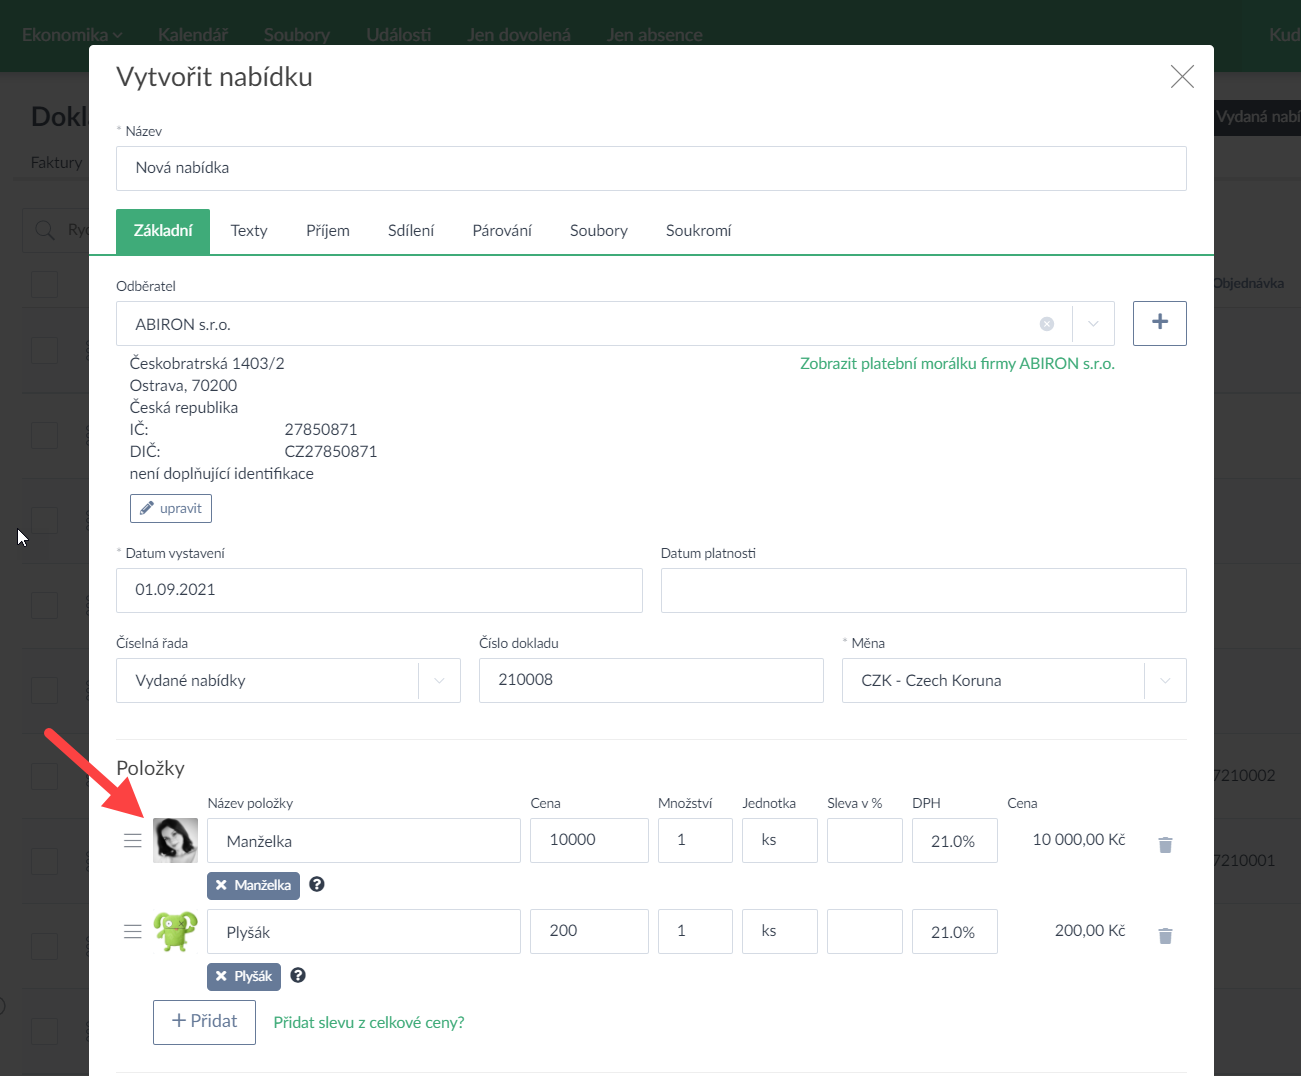This screenshot has height=1076, width=1301.
Task: Click the upravit edit button
Action: coord(171,508)
